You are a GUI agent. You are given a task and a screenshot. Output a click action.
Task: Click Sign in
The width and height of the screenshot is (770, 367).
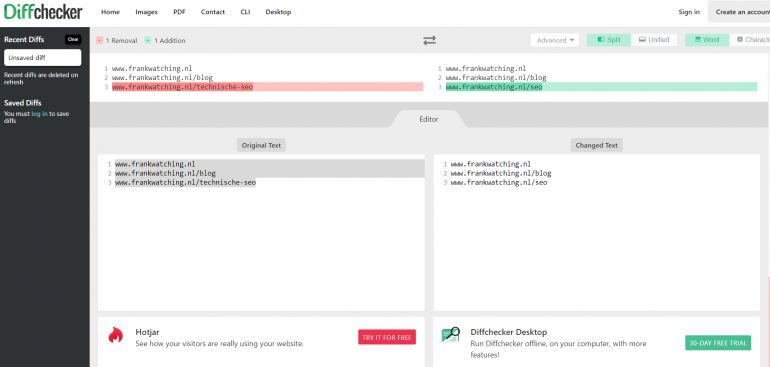pyautogui.click(x=689, y=12)
